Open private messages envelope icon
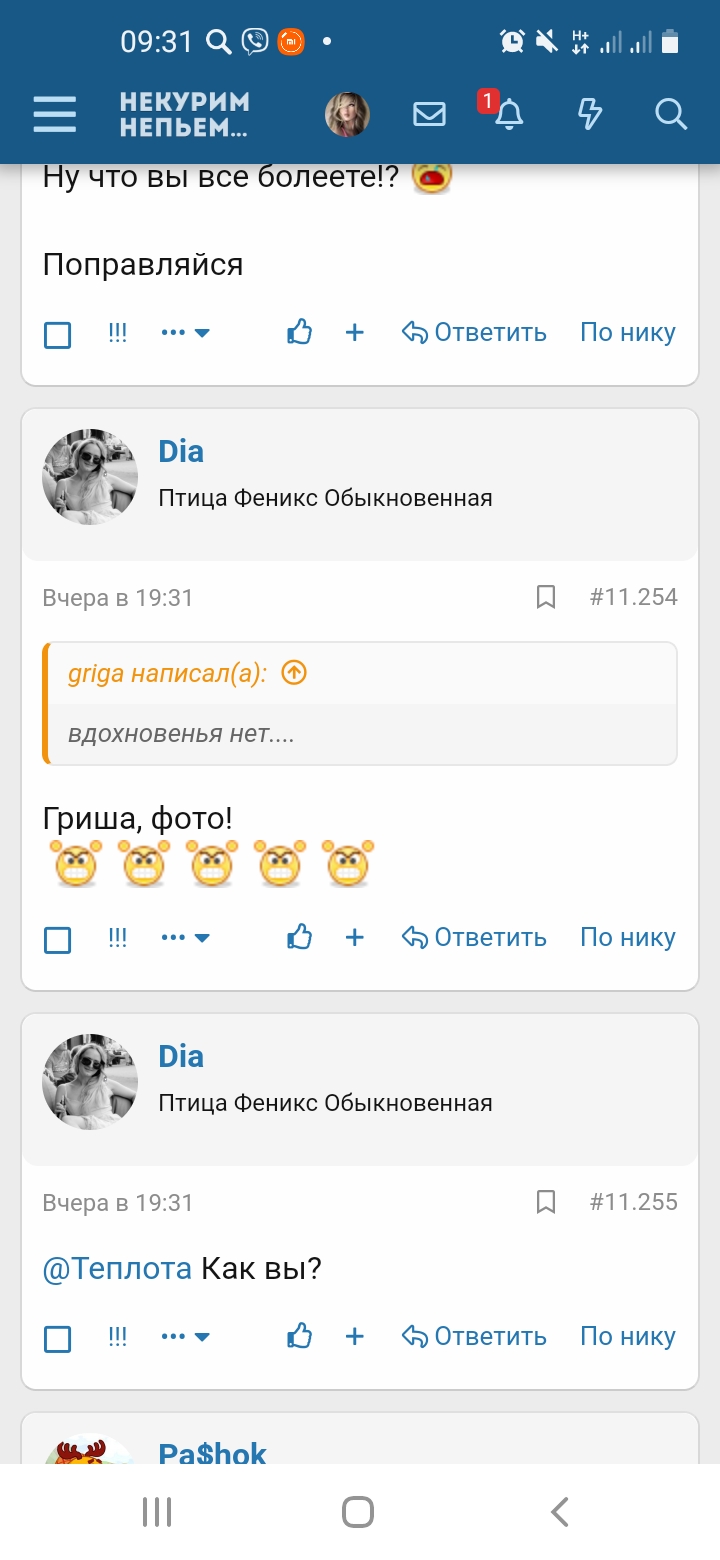The image size is (720, 1560). (429, 114)
